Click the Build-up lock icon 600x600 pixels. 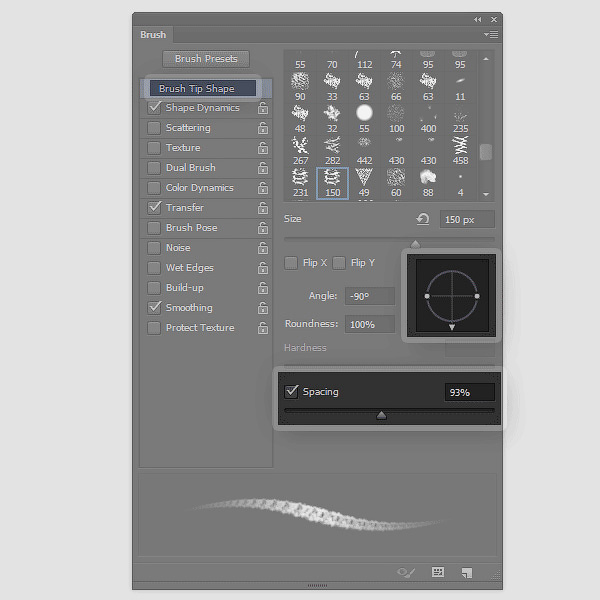[263, 288]
